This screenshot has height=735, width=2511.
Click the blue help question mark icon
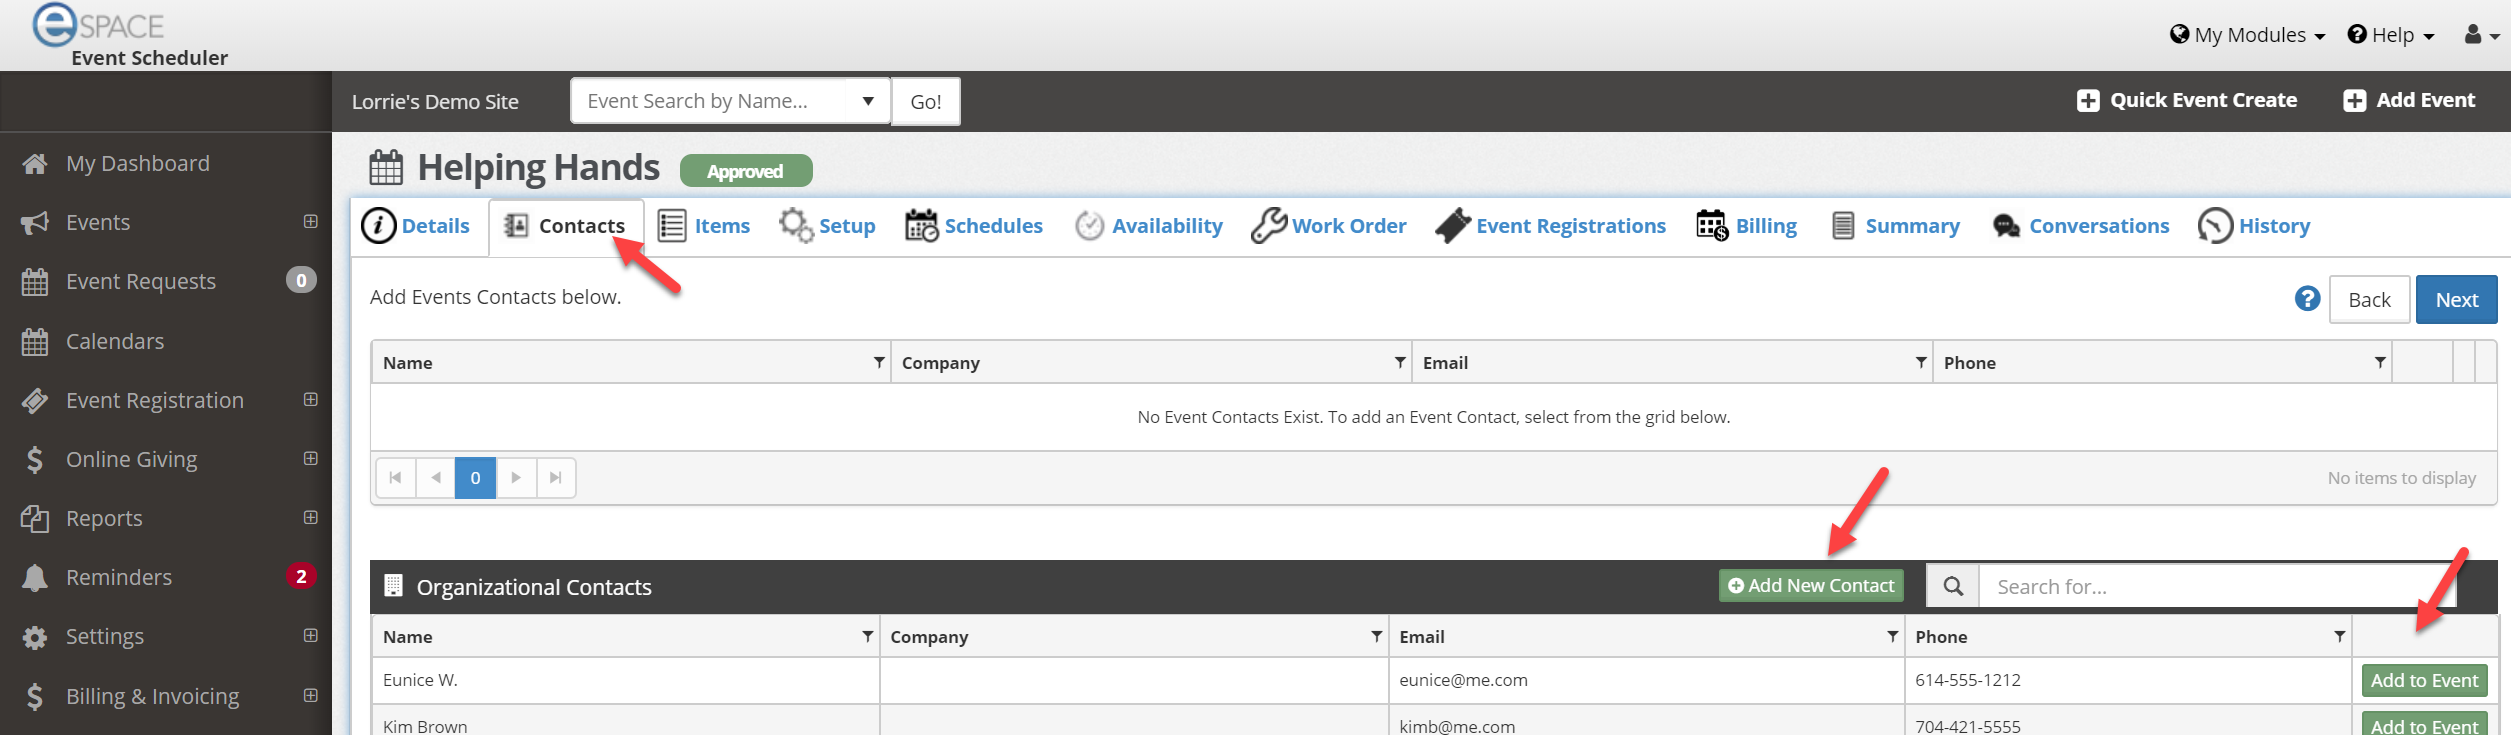(2307, 298)
